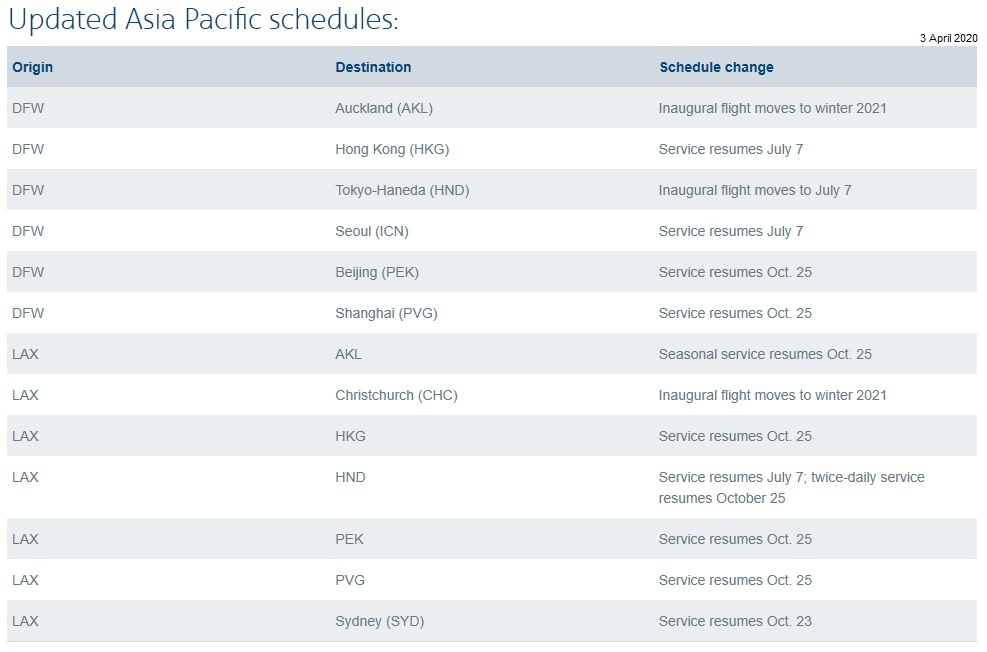Image resolution: width=987 pixels, height=652 pixels.
Task: Click the Beijing (PEK) destination cell
Action: tap(377, 272)
